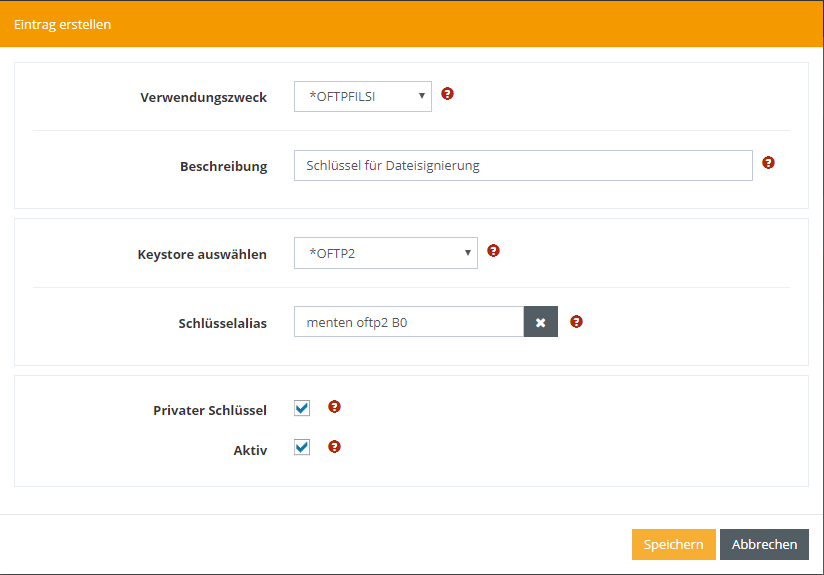Image resolution: width=824 pixels, height=575 pixels.
Task: Click help icon beside Beschreibung field
Action: coord(768,163)
